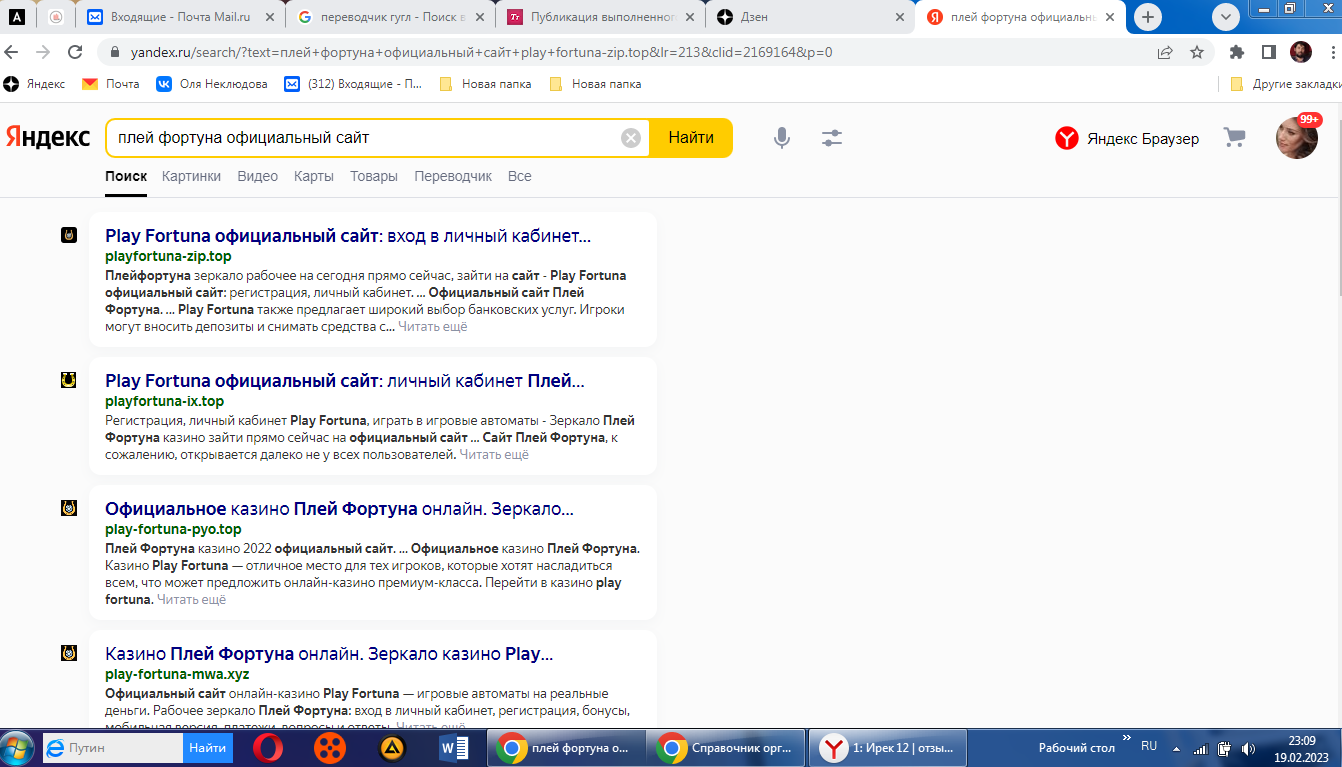Open the Казино Плей Фортуна онлайн result
Screen dimensions: 1342x767
[x=329, y=654]
